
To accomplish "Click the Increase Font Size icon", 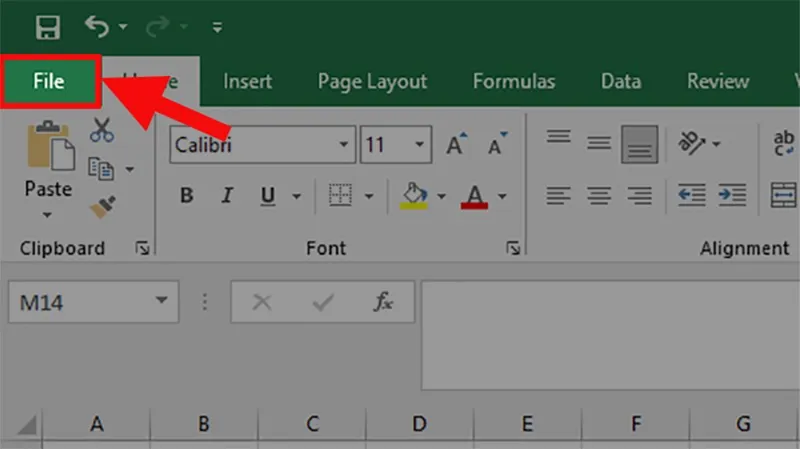I will click(457, 145).
